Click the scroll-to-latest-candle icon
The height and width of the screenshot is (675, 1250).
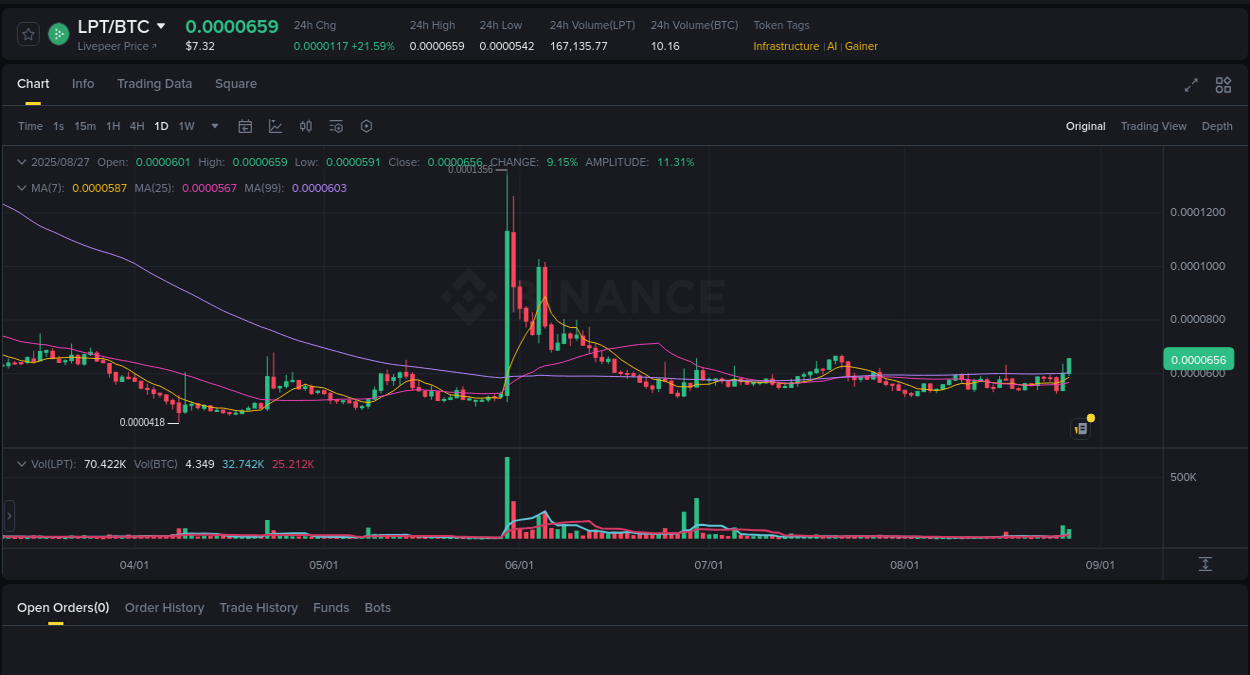[x=1206, y=564]
